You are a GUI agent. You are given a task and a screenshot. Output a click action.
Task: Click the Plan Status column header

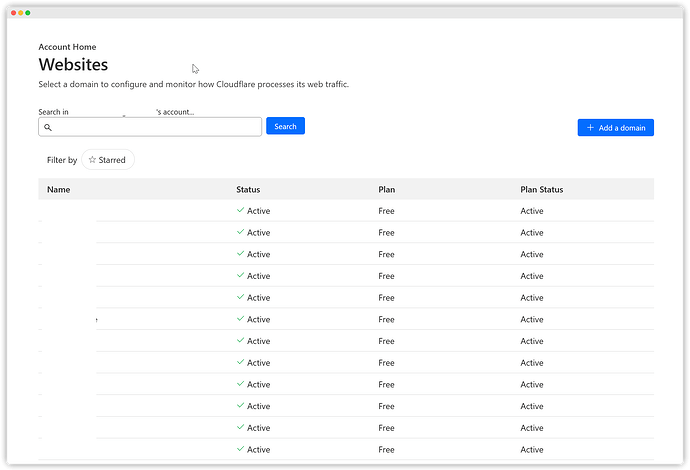pyautogui.click(x=542, y=190)
